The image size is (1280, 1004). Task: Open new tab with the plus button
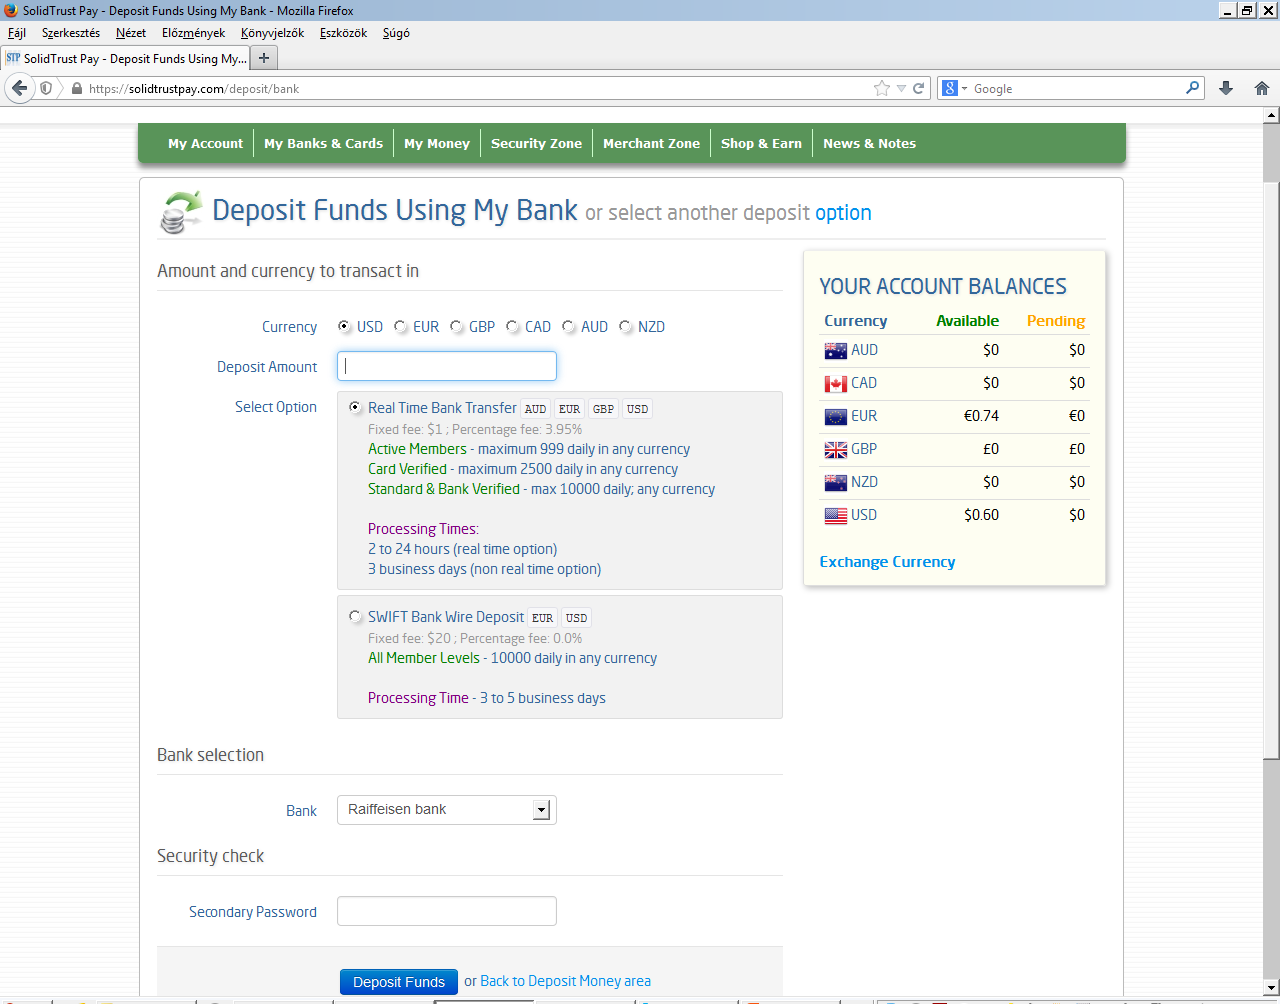(264, 58)
